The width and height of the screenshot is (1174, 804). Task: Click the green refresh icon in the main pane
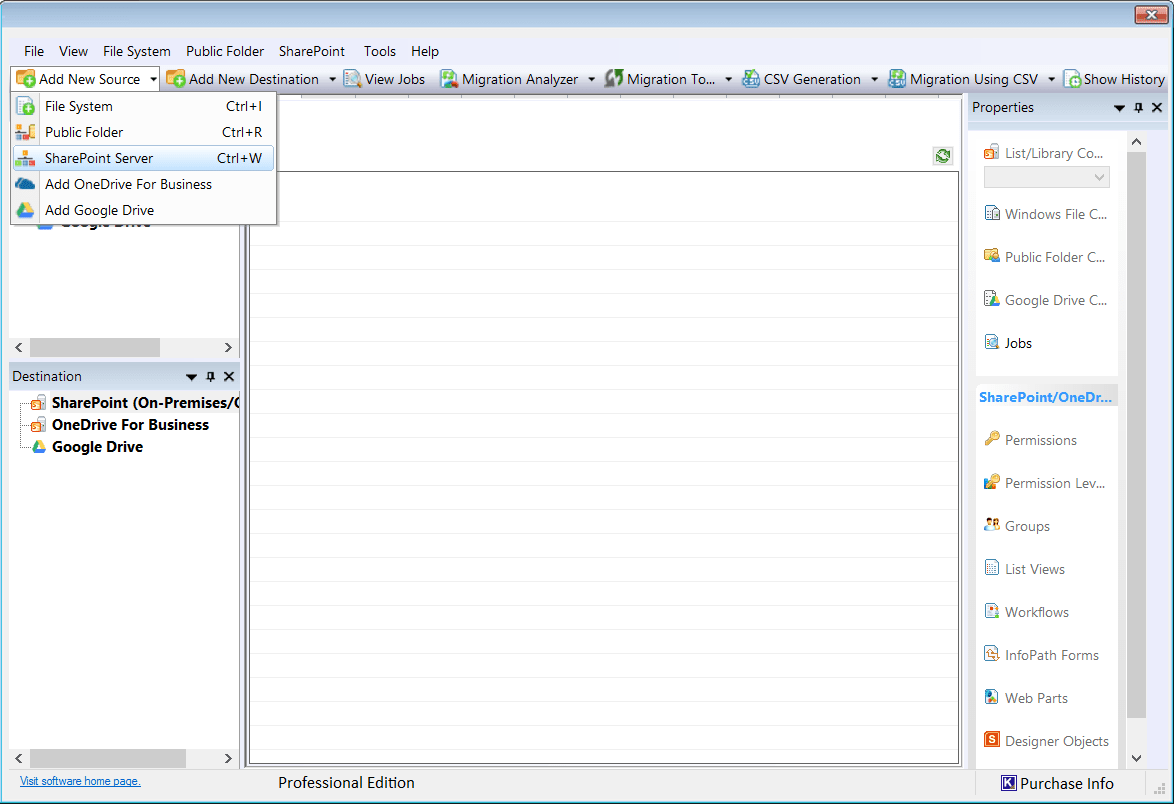pyautogui.click(x=943, y=156)
